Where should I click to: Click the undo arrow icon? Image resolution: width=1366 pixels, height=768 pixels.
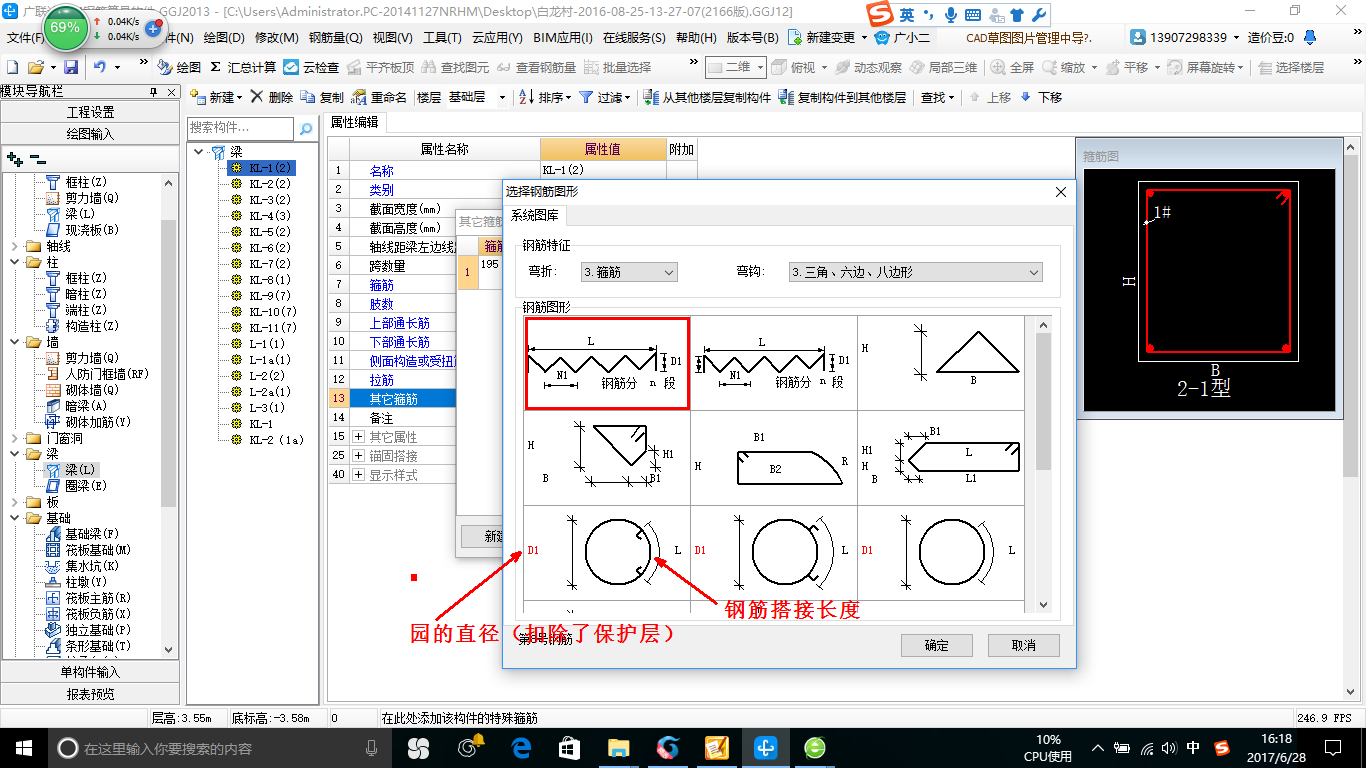pos(100,67)
